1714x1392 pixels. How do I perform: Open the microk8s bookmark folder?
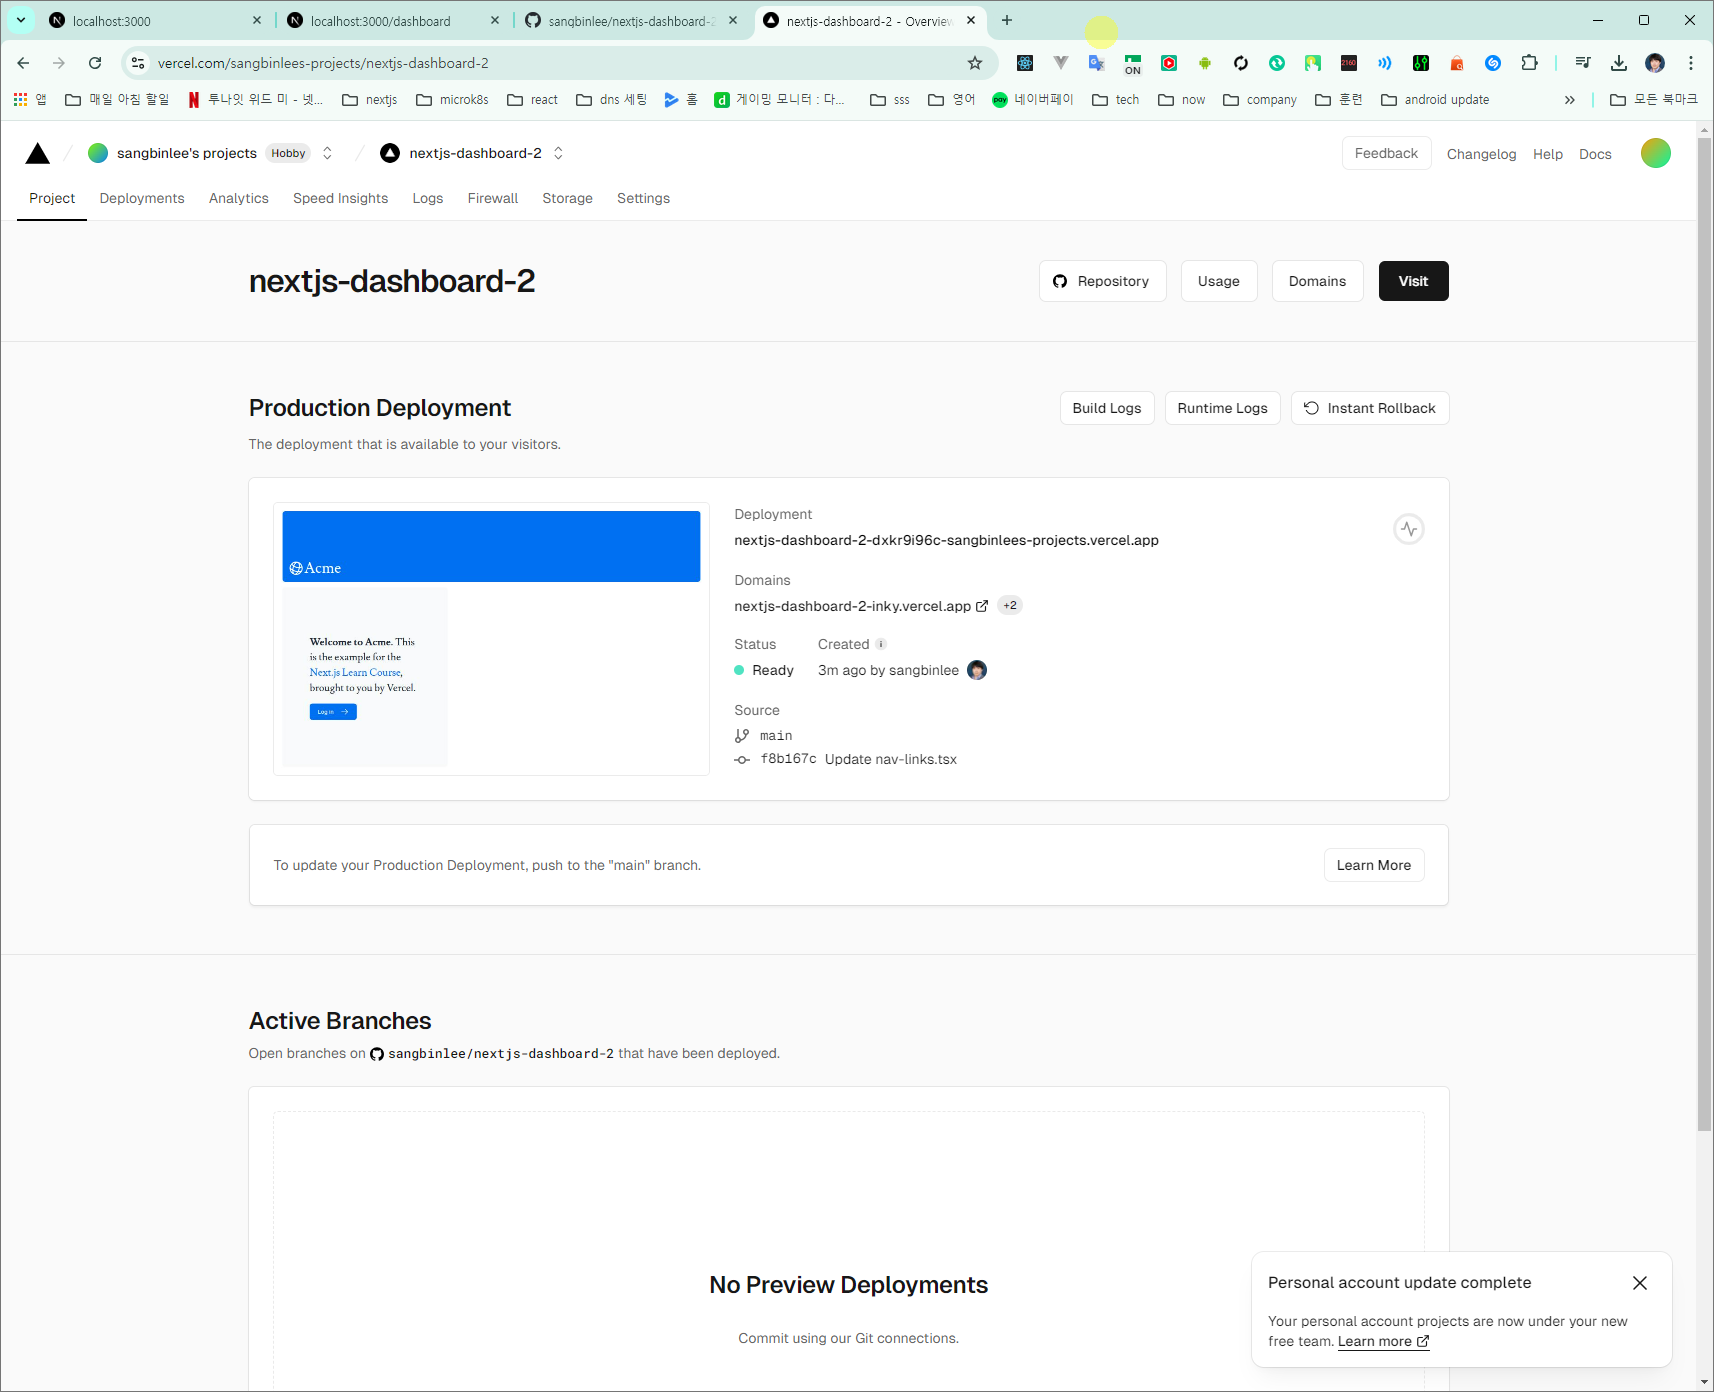tap(452, 99)
